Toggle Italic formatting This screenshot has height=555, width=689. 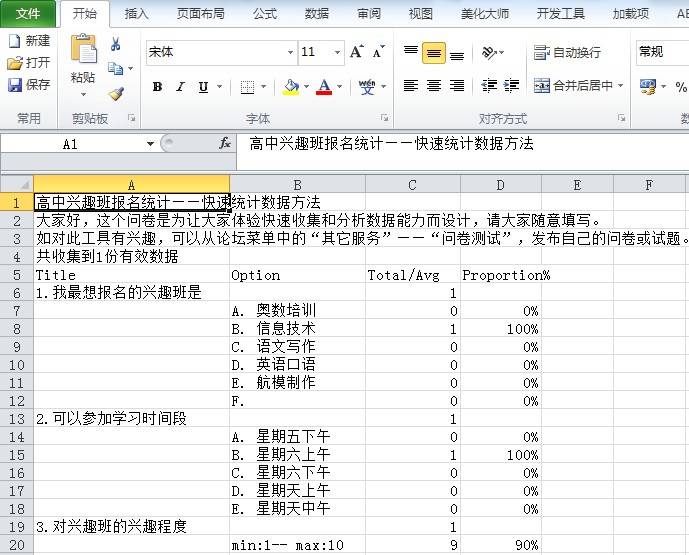[x=180, y=87]
